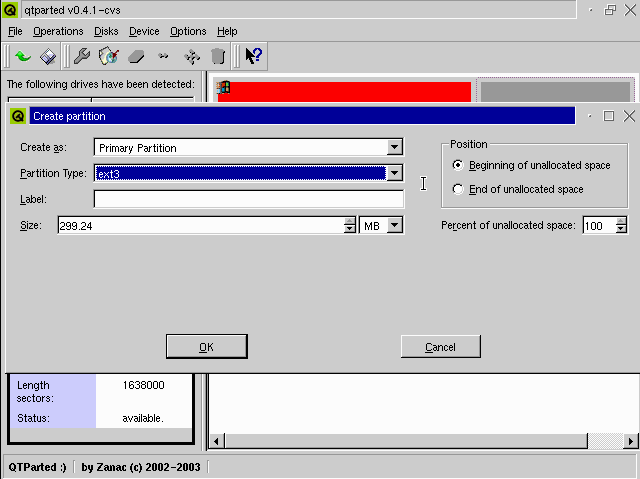Viewport: 640px width, 479px height.
Task: Click the eraser format toolbar icon
Action: [136, 56]
